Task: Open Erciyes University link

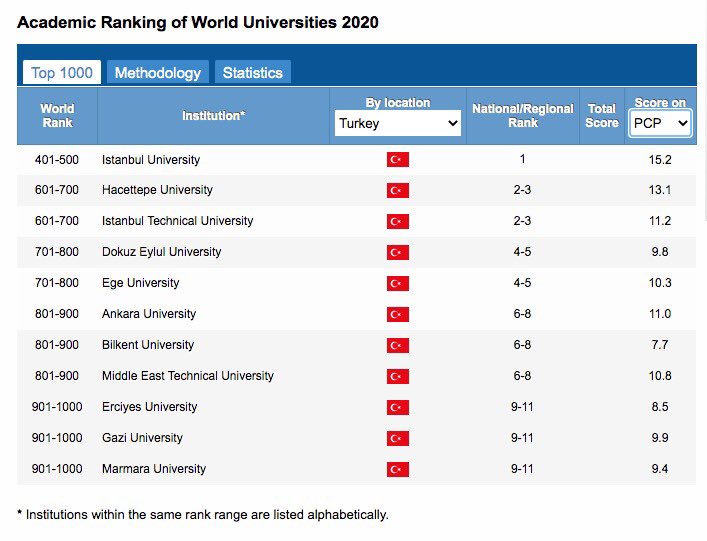Action: 149,407
